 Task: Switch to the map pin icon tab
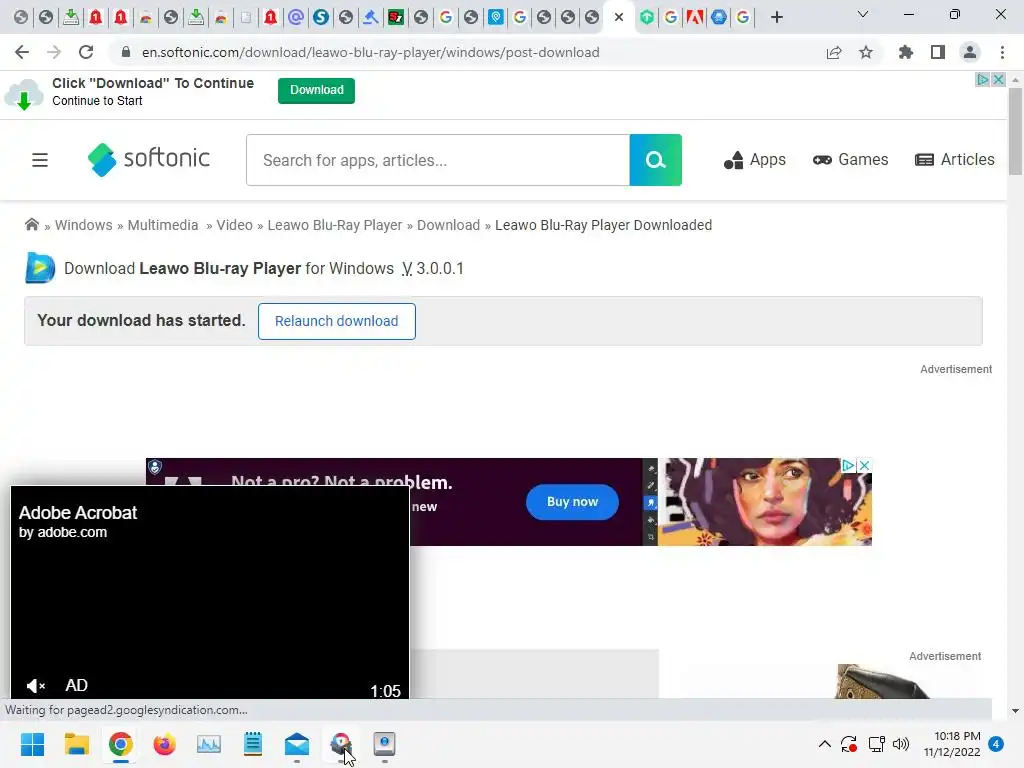(496, 17)
